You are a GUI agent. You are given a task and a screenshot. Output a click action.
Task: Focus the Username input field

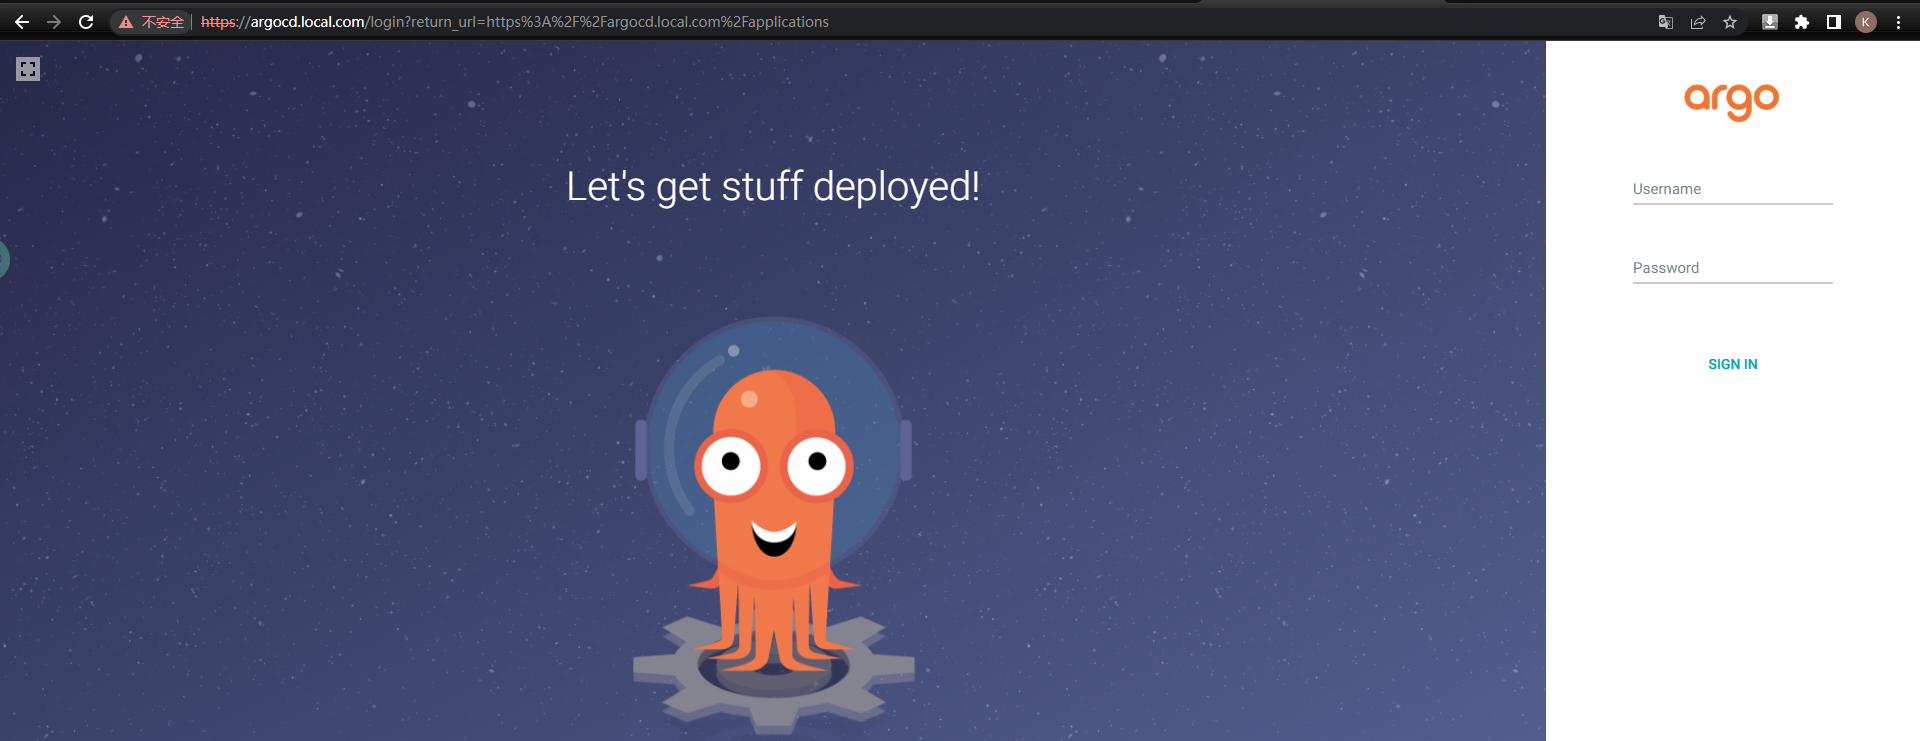click(x=1733, y=189)
